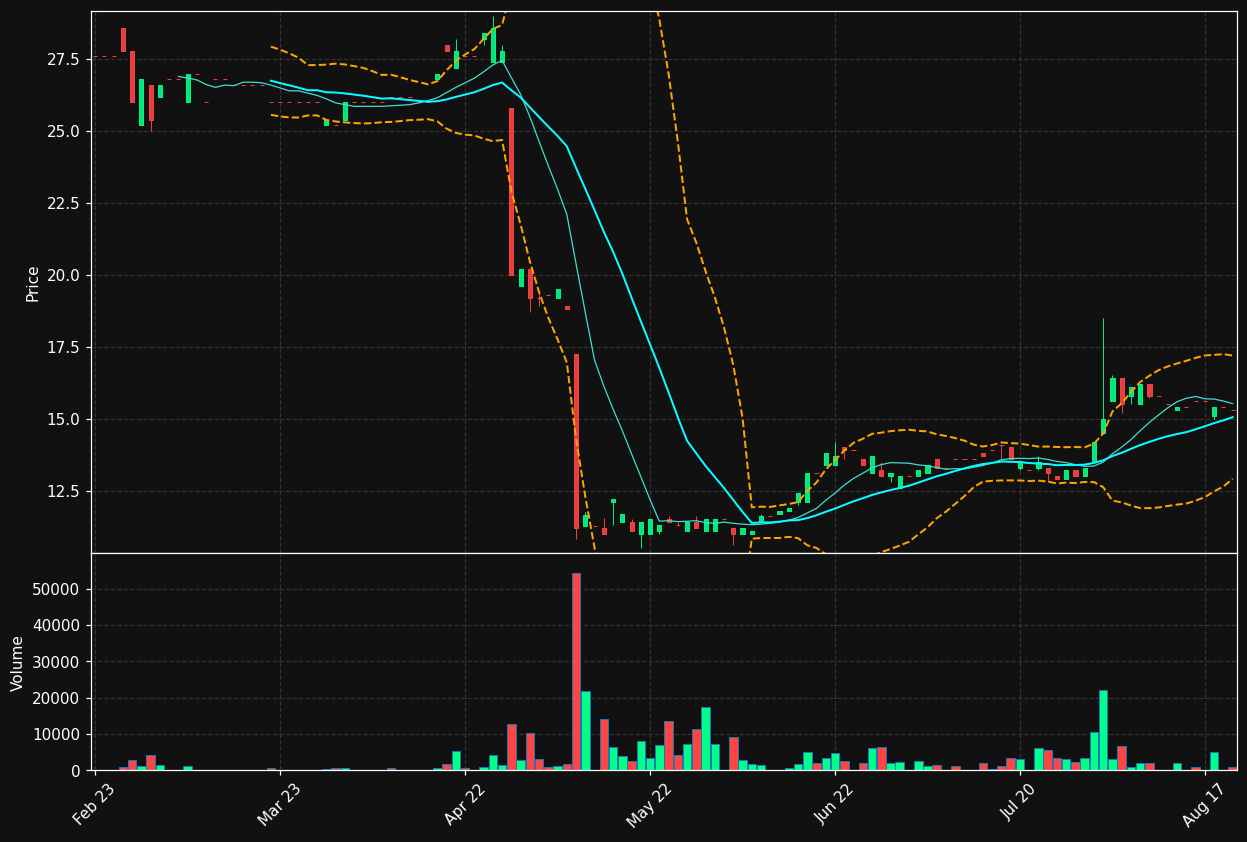Click the tallest volume bar above 50000
The height and width of the screenshot is (842, 1247).
pyautogui.click(x=576, y=672)
